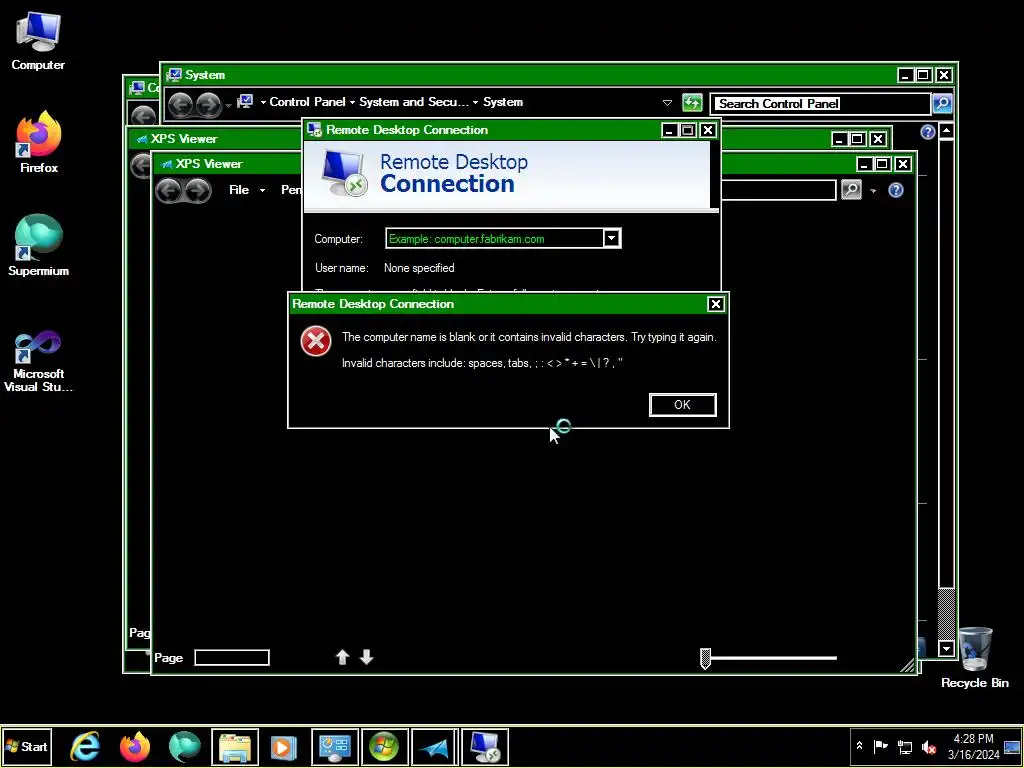
Task: Click the Page number field in XPS Viewer
Action: [232, 658]
